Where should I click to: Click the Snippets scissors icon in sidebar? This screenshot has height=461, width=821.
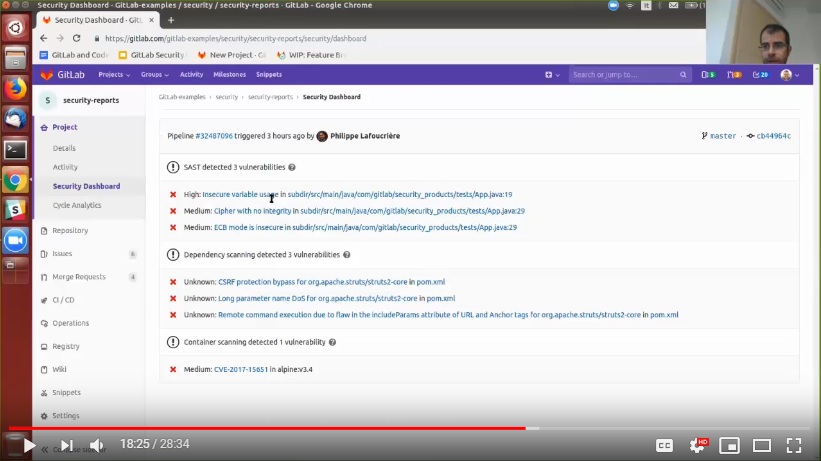pyautogui.click(x=44, y=392)
